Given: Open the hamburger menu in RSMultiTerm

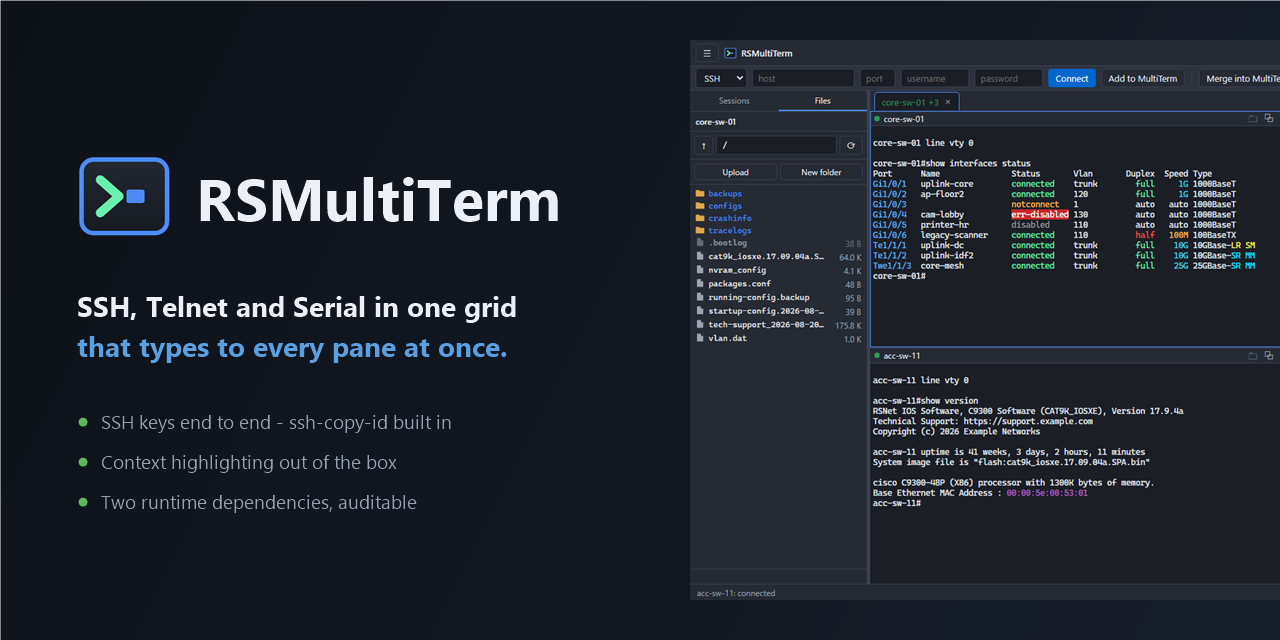Looking at the screenshot, I should pyautogui.click(x=707, y=53).
